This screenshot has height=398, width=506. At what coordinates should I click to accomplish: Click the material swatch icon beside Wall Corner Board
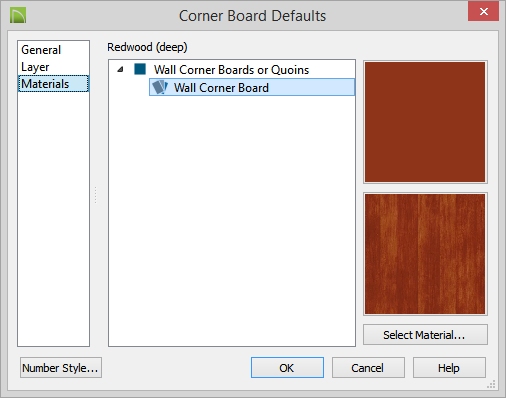[x=160, y=87]
